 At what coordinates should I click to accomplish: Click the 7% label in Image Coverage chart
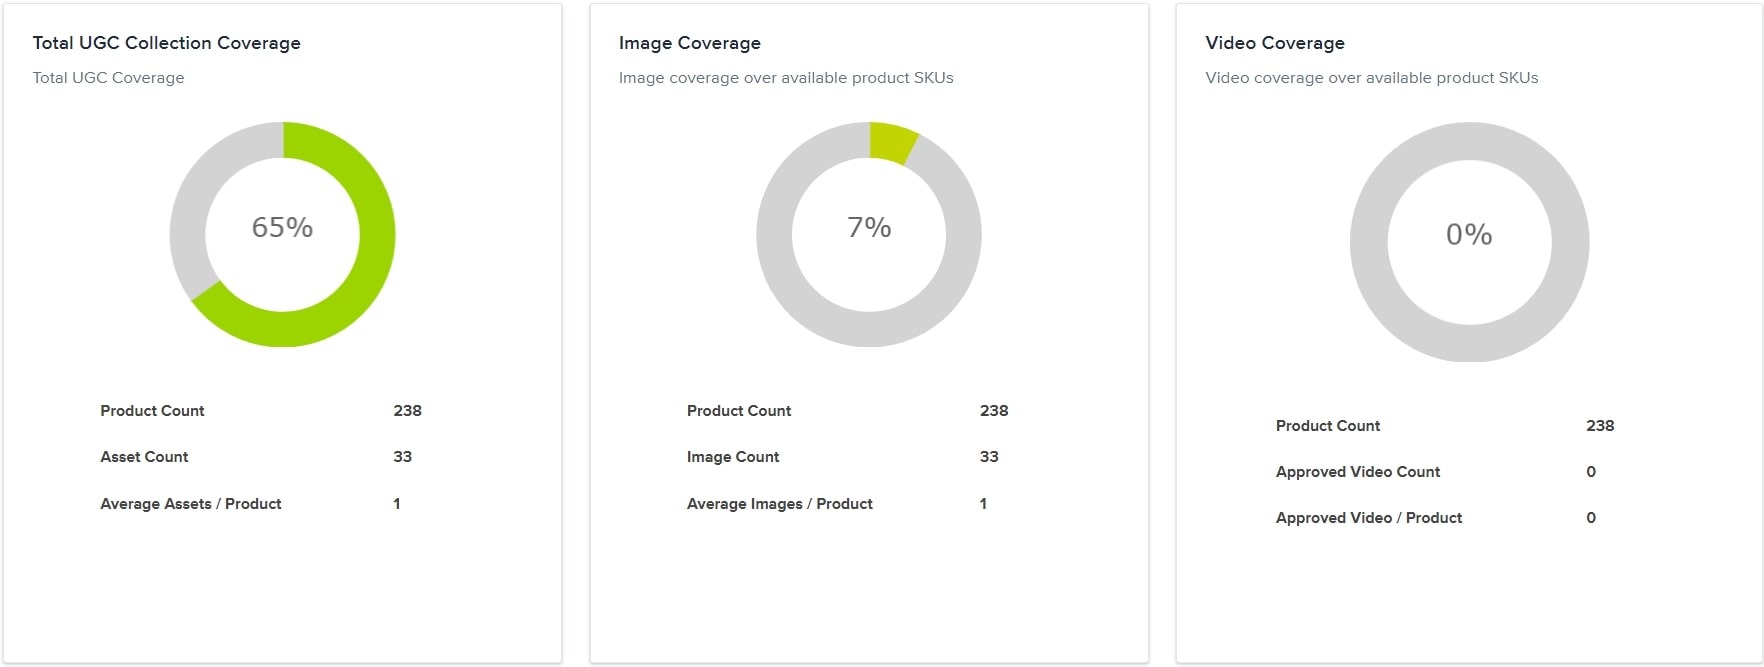pyautogui.click(x=869, y=228)
